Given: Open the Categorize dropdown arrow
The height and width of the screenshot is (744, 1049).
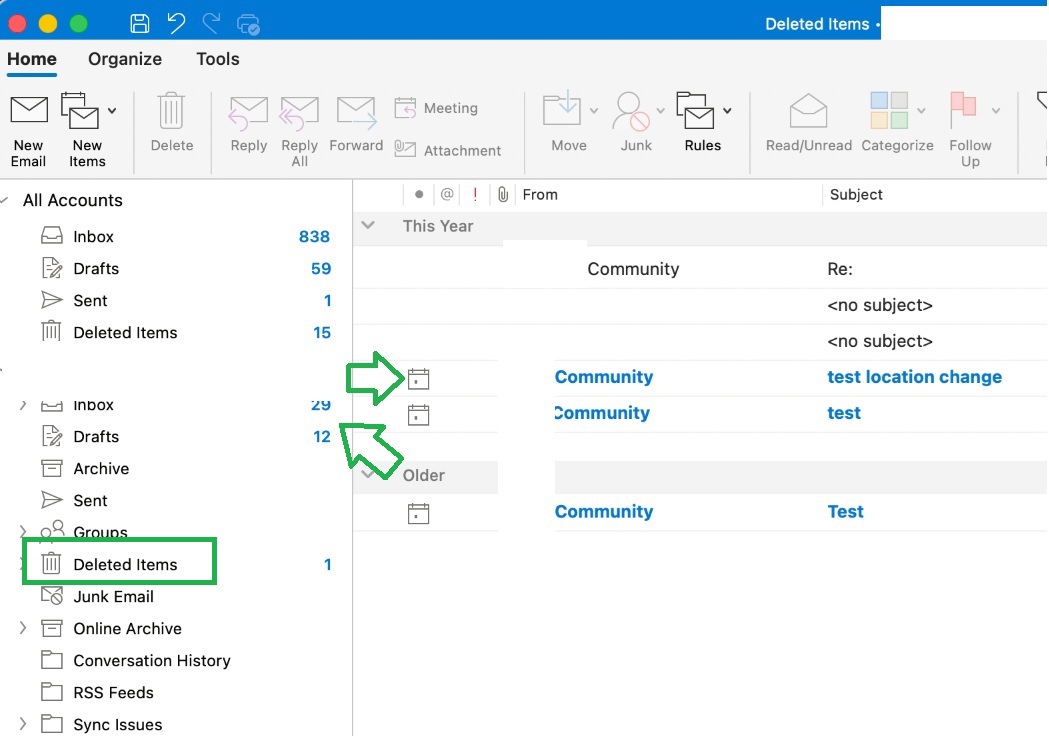Looking at the screenshot, I should click(x=921, y=111).
